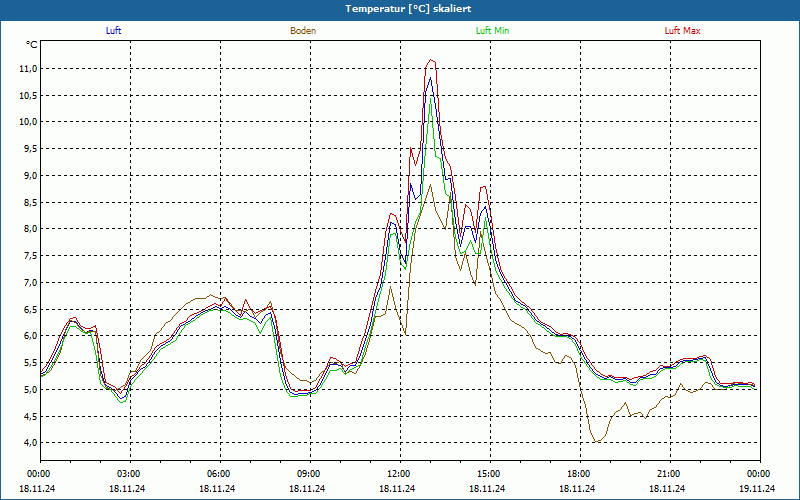Click the 12:00 time label
This screenshot has width=800, height=500.
(x=399, y=474)
